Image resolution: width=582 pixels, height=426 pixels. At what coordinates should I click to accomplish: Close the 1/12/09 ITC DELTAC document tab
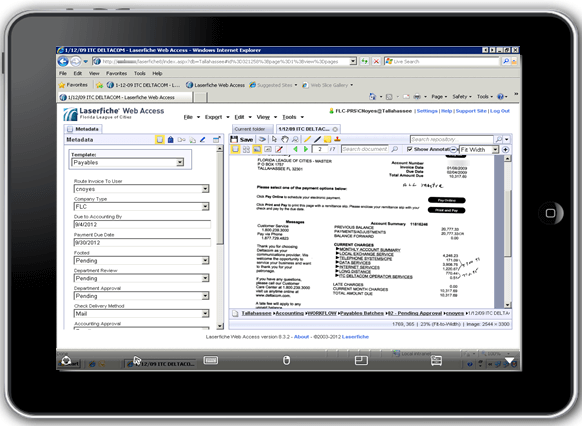pyautogui.click(x=335, y=129)
